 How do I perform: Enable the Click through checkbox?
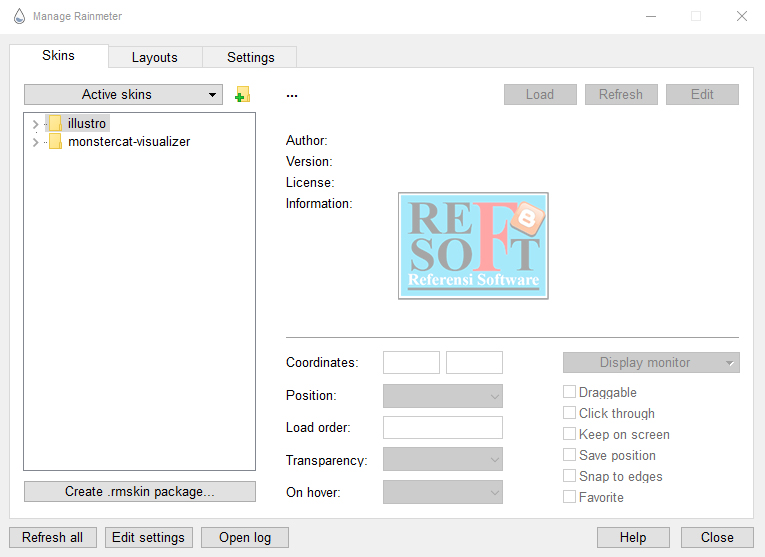(569, 413)
